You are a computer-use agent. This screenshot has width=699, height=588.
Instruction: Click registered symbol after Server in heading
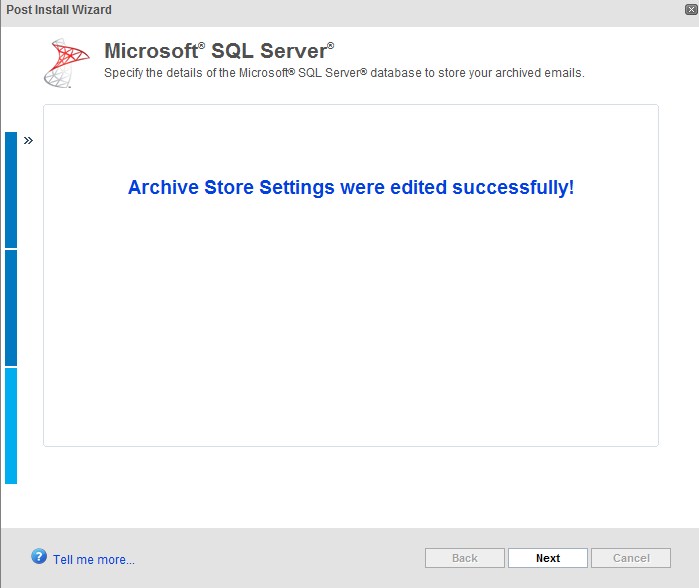(331, 45)
